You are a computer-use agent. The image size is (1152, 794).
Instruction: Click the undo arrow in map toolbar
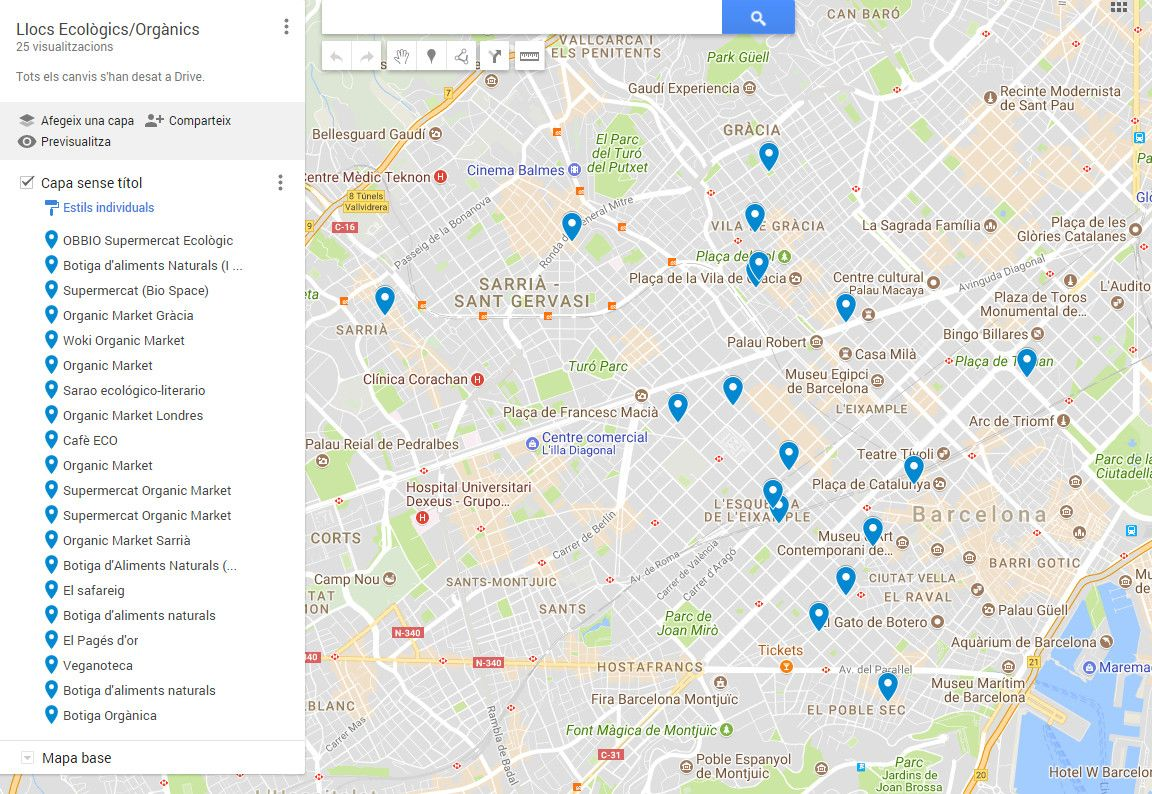click(x=337, y=57)
